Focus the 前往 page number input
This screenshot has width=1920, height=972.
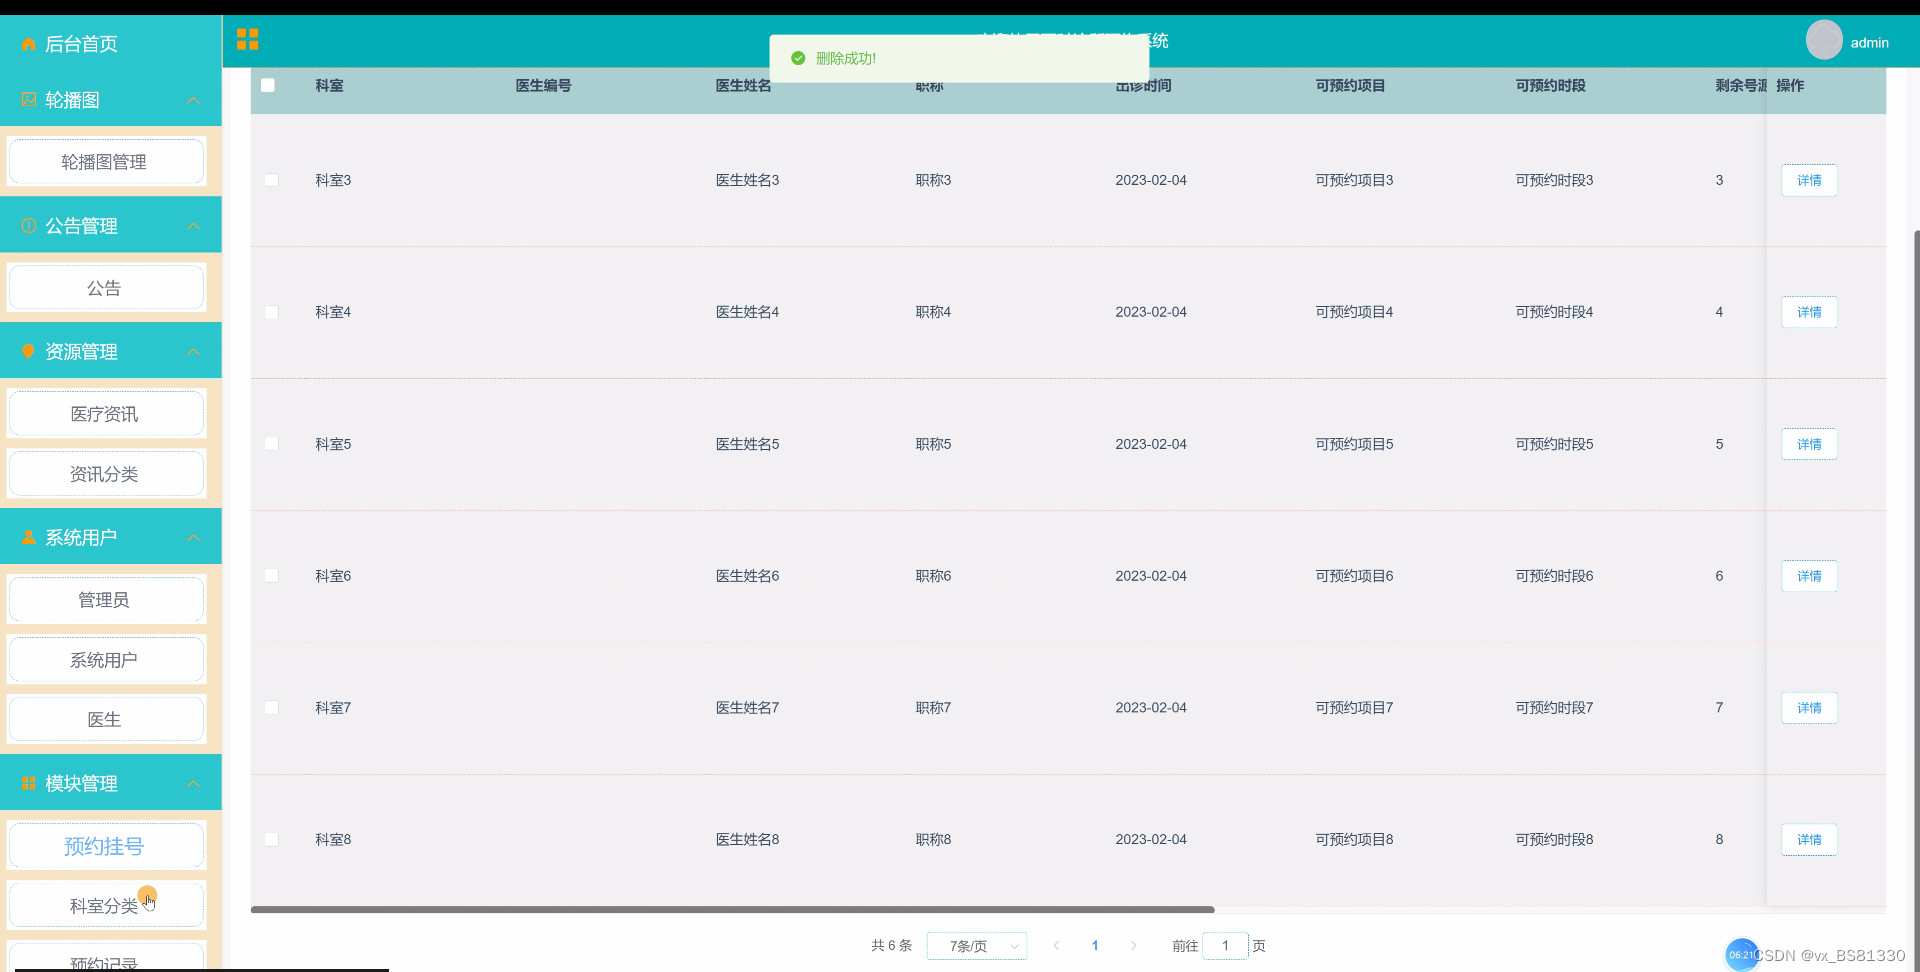[x=1225, y=945]
